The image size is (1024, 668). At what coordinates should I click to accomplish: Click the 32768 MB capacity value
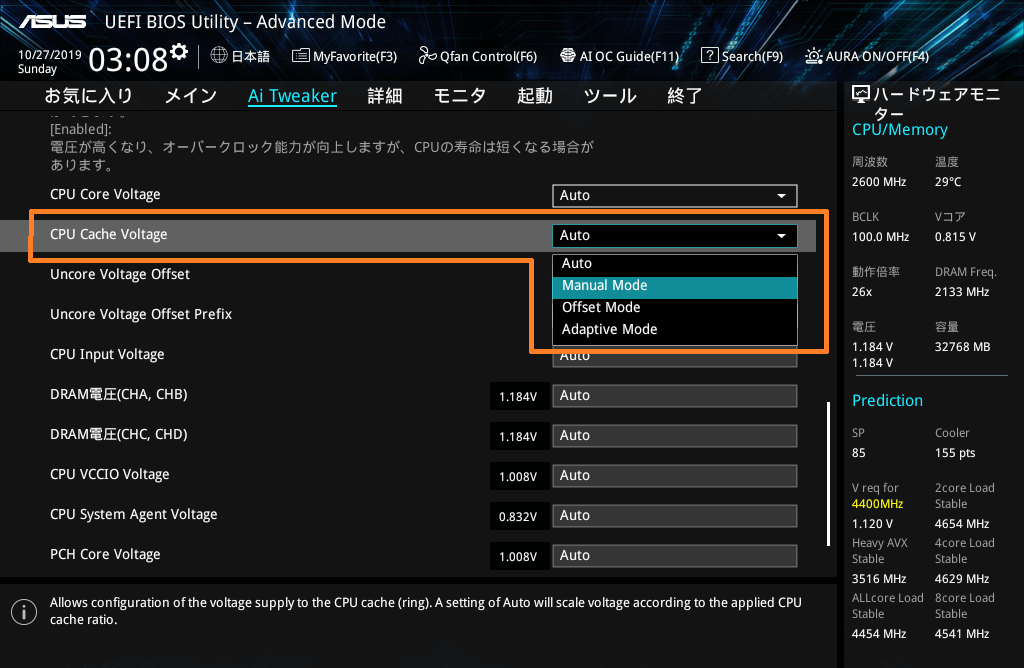(963, 347)
